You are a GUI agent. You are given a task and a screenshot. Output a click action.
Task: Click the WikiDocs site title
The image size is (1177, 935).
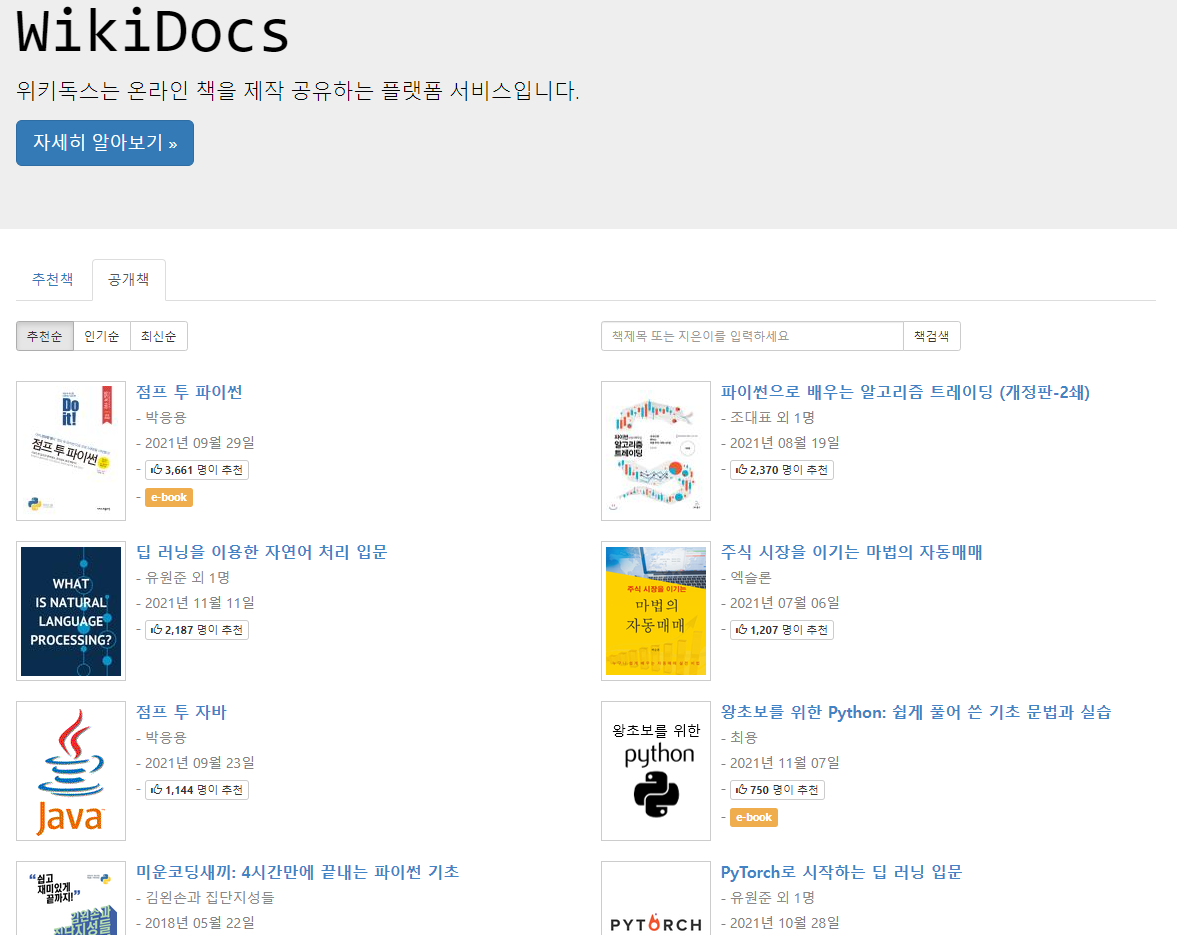click(153, 32)
